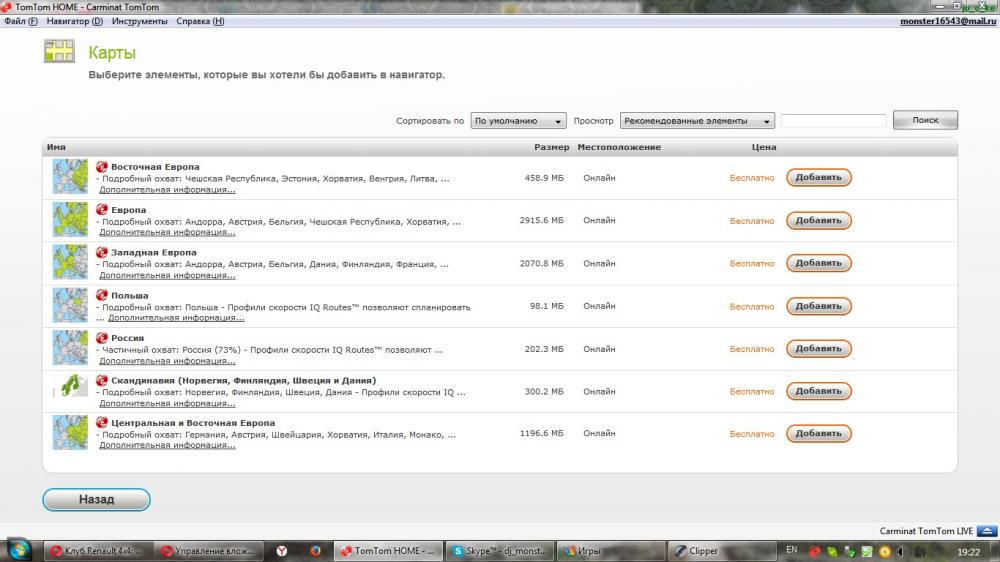The height and width of the screenshot is (562, 1000).
Task: Open the Windows Start orb
Action: [x=18, y=551]
